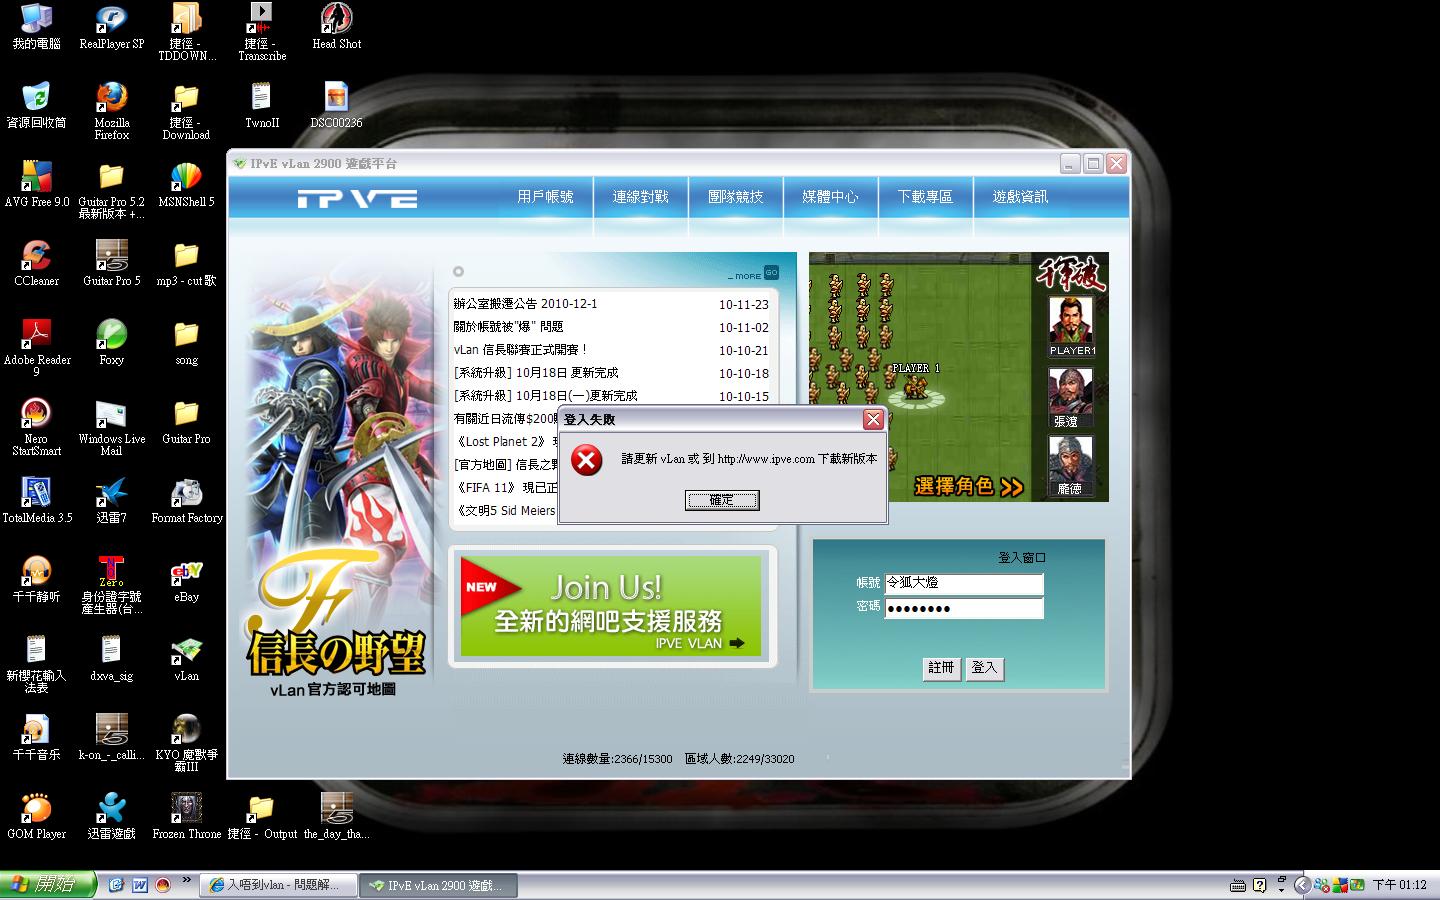
Task: Select the Head Shot desktop icon
Action: pos(336,27)
